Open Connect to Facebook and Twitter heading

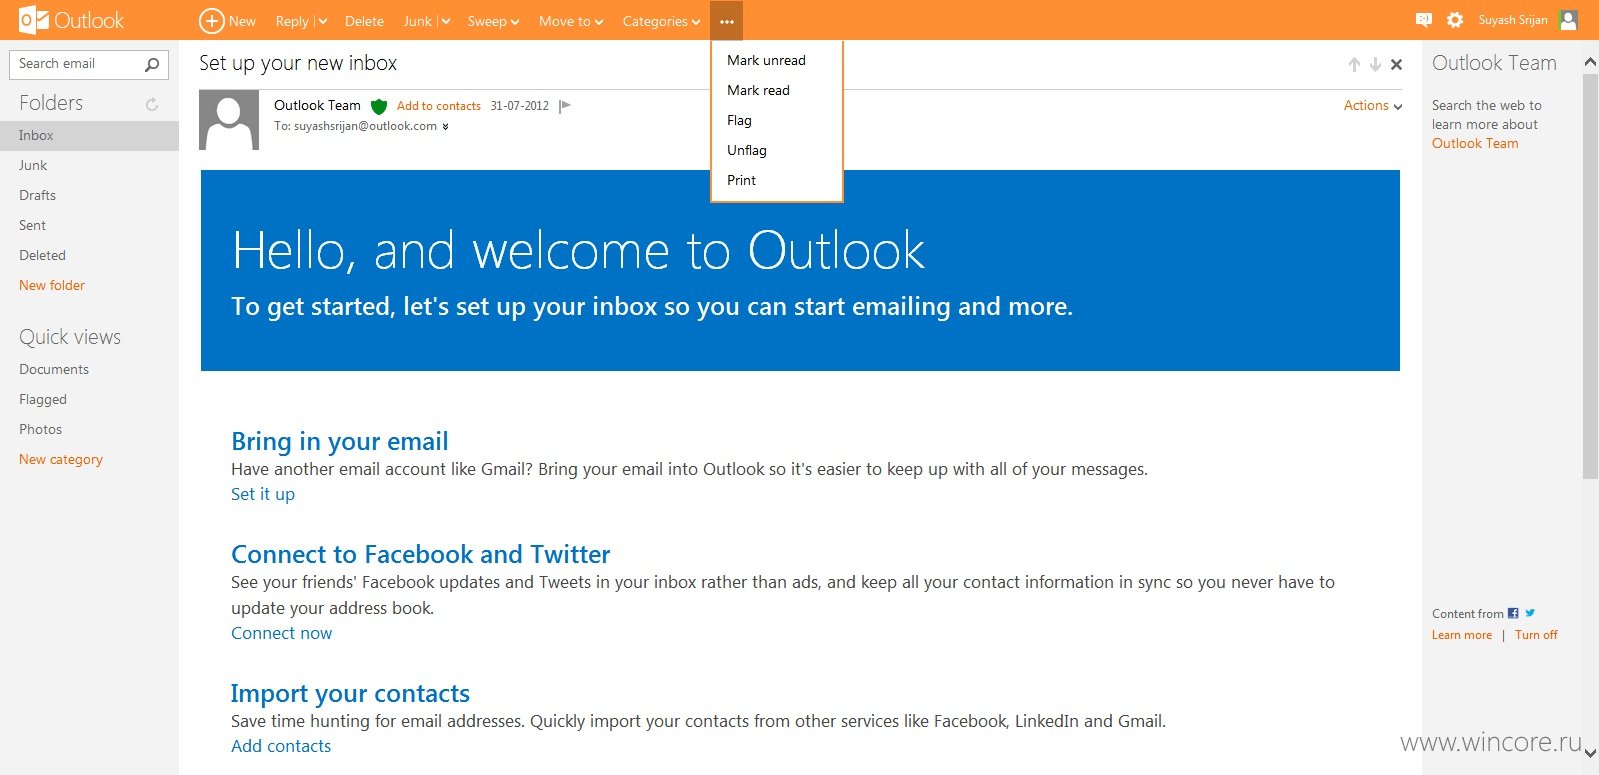(x=420, y=554)
